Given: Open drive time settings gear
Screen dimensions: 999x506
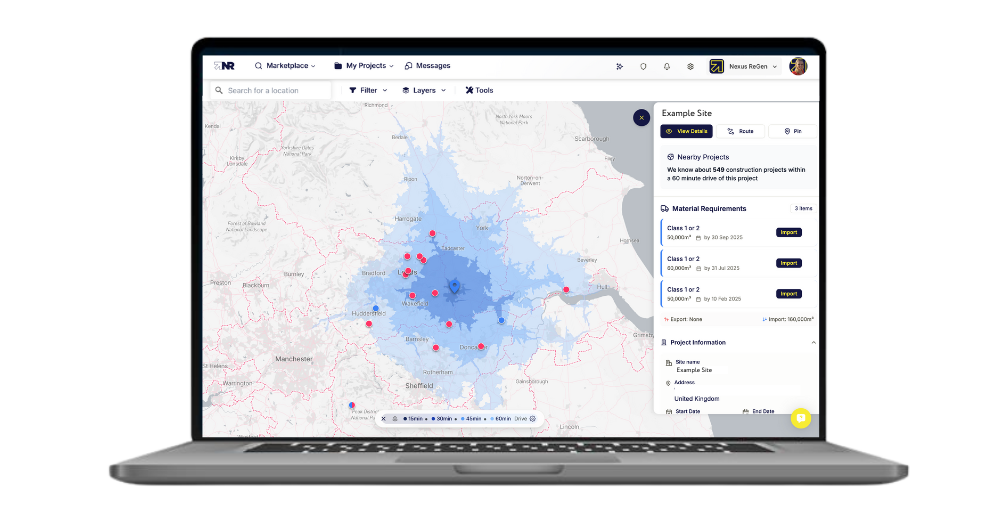Looking at the screenshot, I should (x=533, y=419).
